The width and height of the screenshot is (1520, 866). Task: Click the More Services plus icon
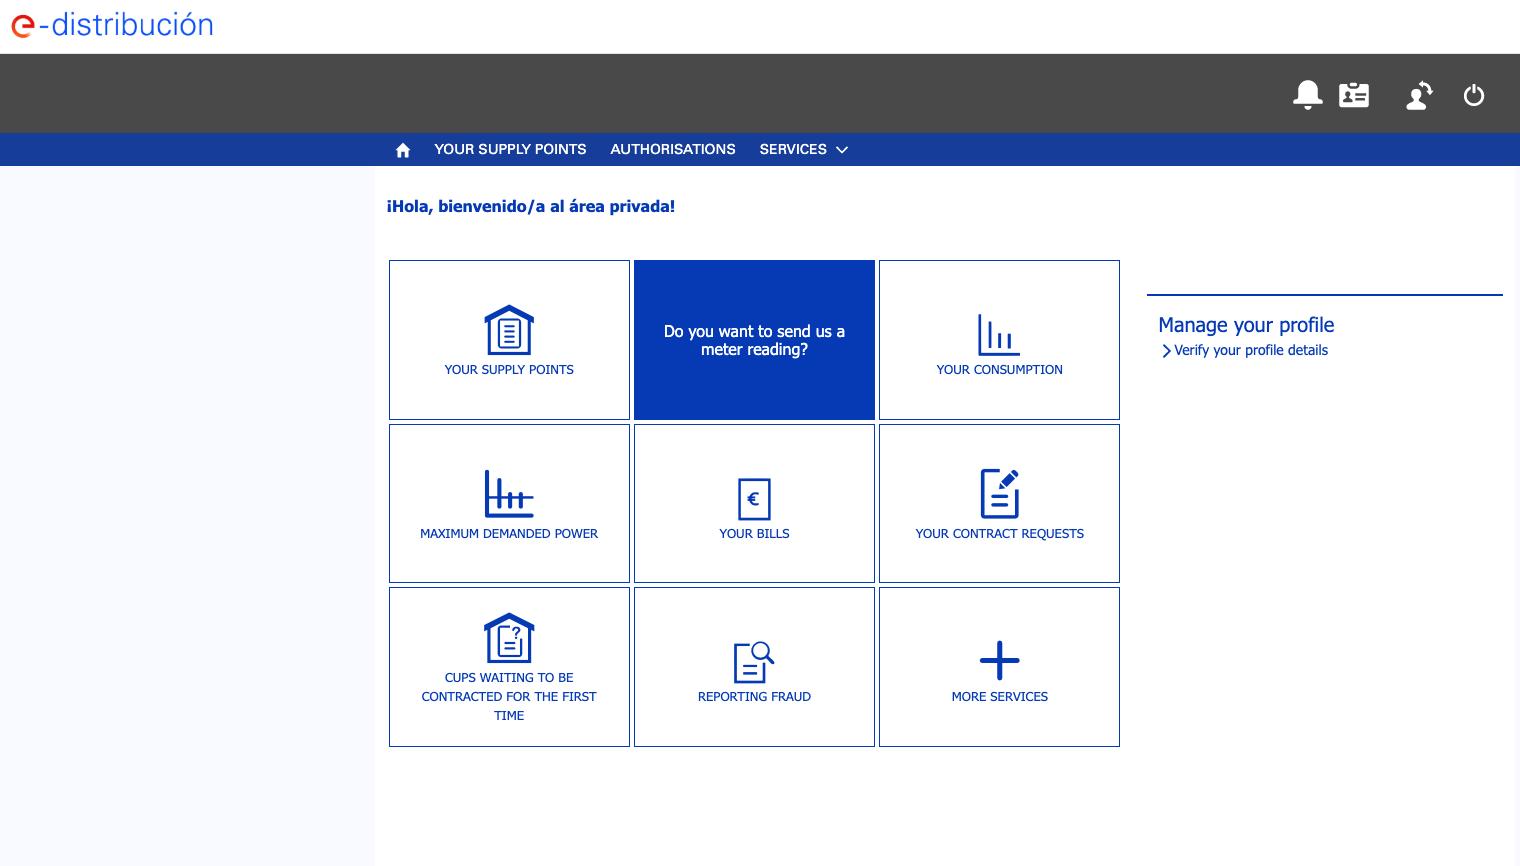pyautogui.click(x=999, y=661)
